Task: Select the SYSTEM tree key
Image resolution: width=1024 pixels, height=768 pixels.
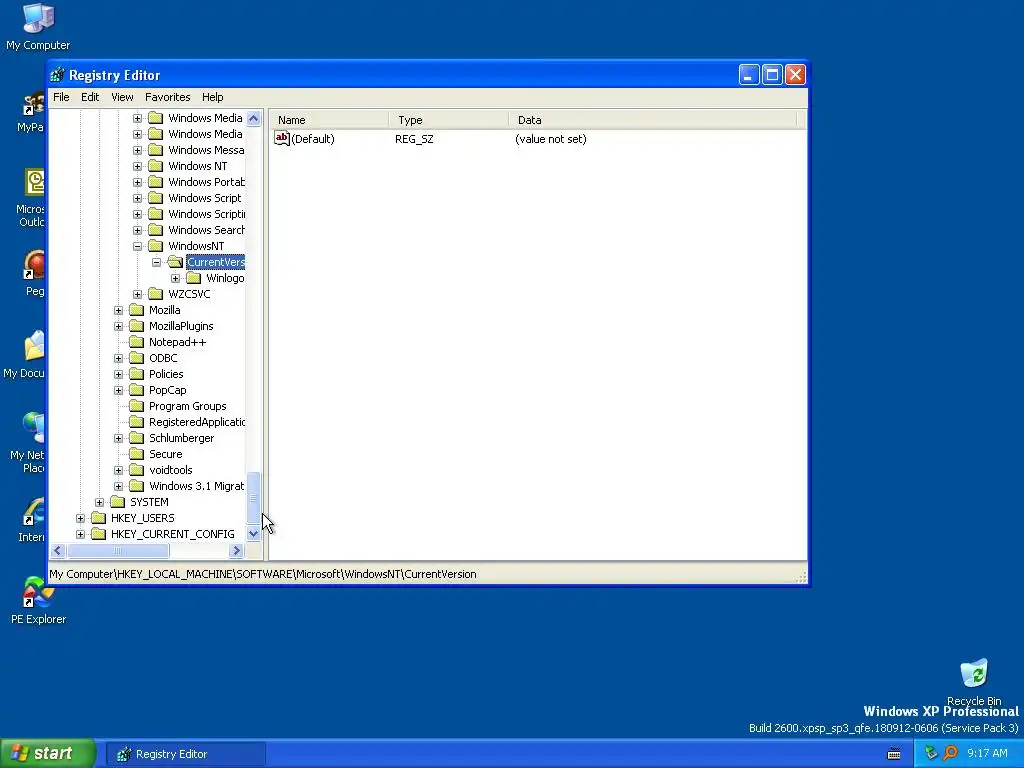Action: click(x=149, y=502)
